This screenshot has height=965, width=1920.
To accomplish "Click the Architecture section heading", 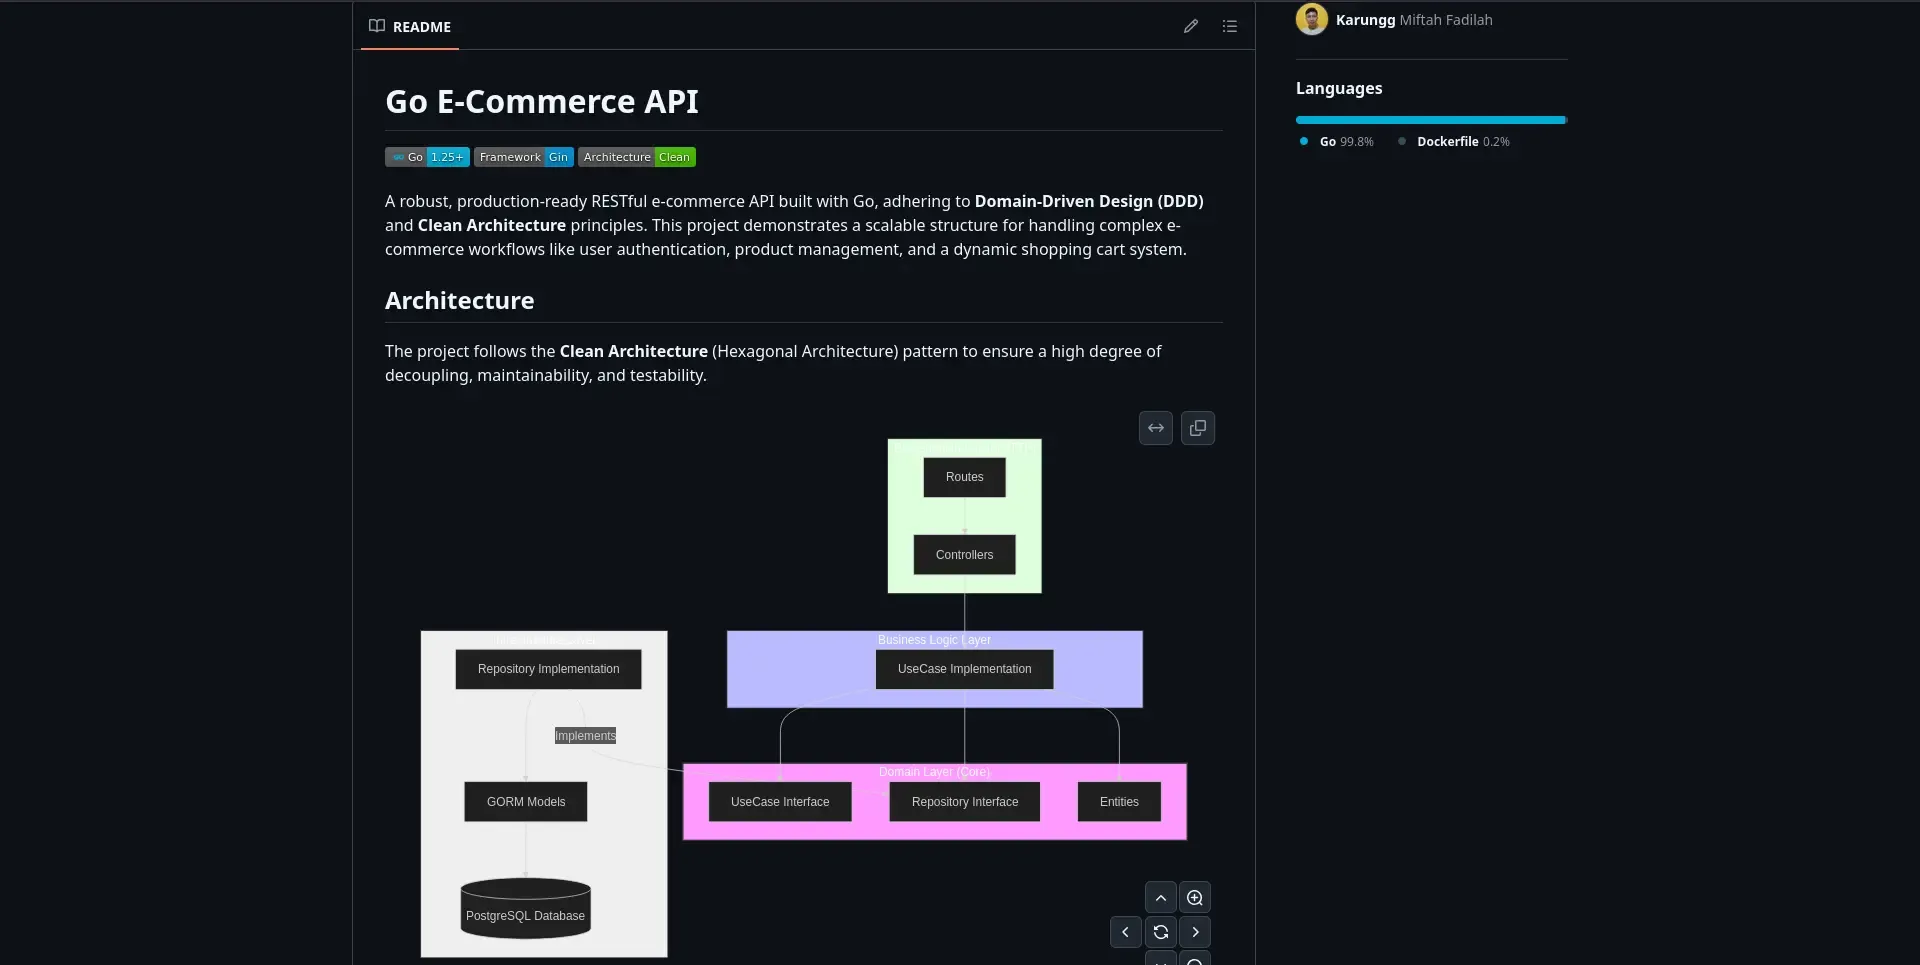I will tap(460, 301).
